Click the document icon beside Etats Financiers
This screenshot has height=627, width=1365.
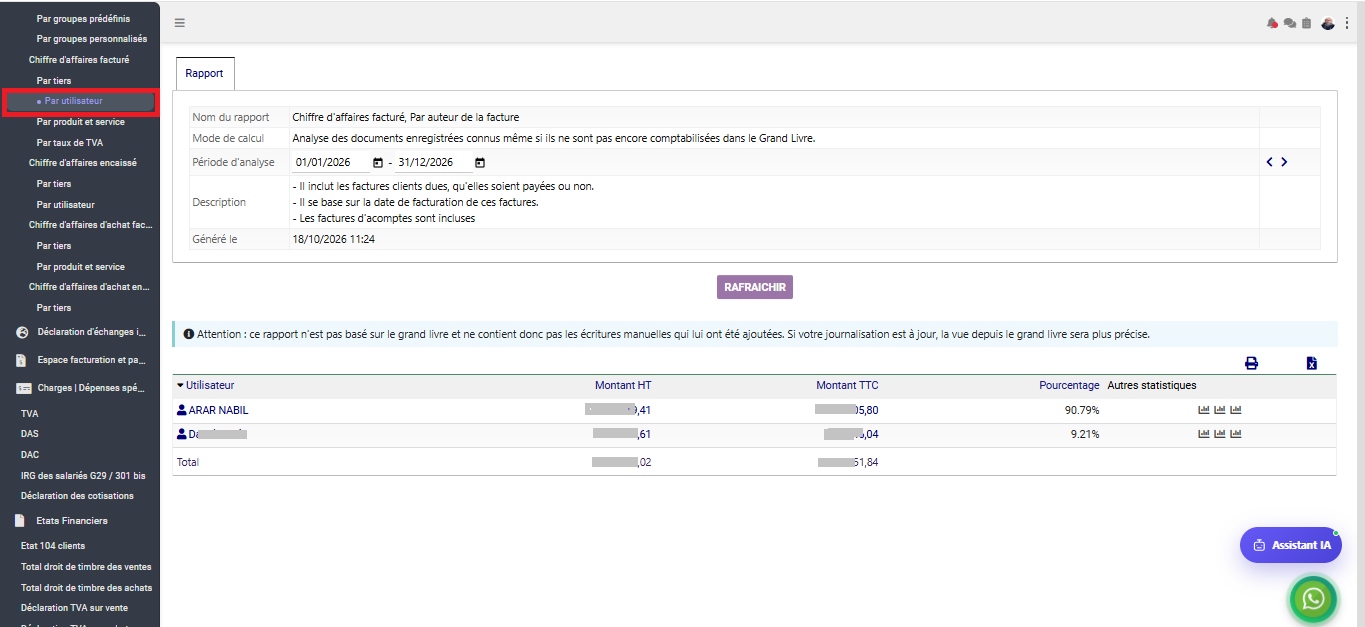[x=19, y=521]
